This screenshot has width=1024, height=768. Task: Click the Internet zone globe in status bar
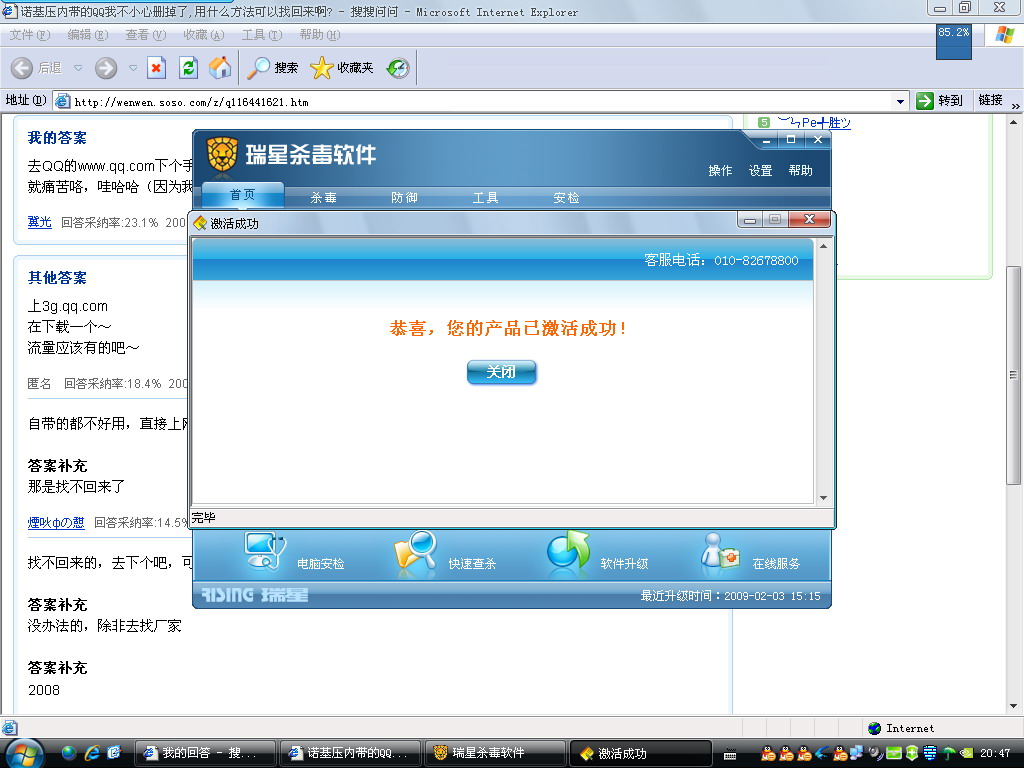tap(874, 728)
